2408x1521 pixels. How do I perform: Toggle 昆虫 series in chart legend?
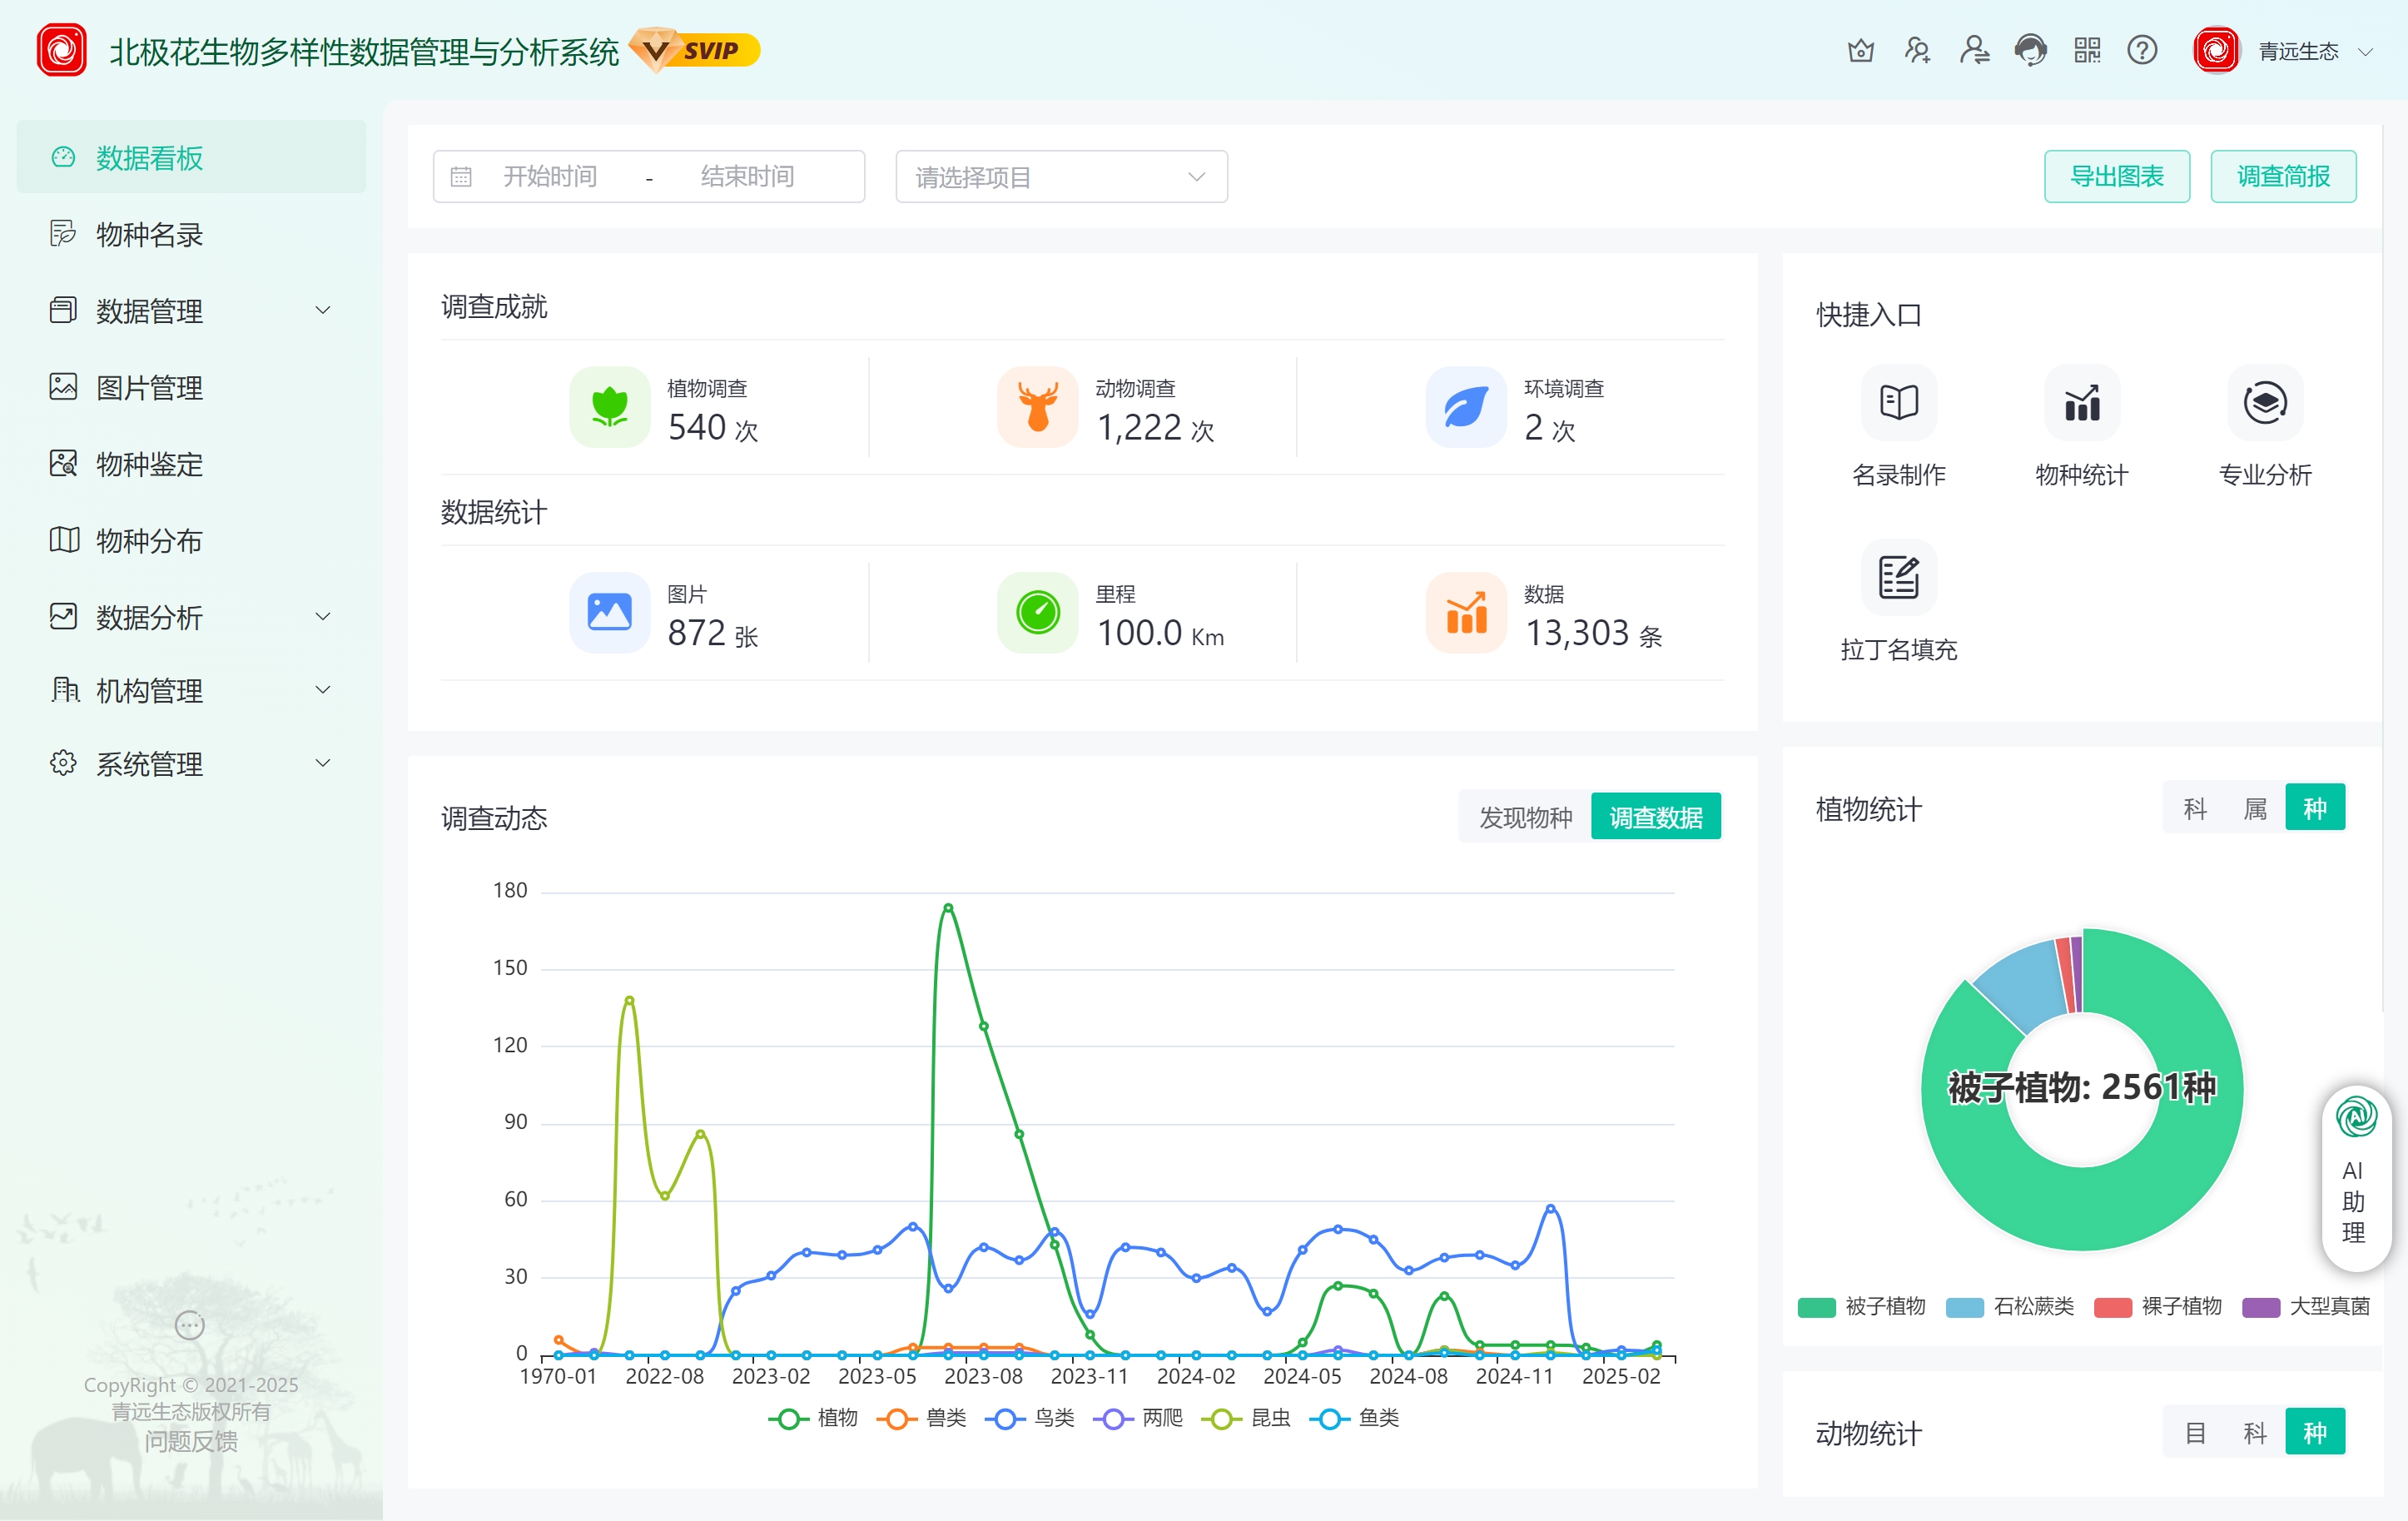[1247, 1418]
